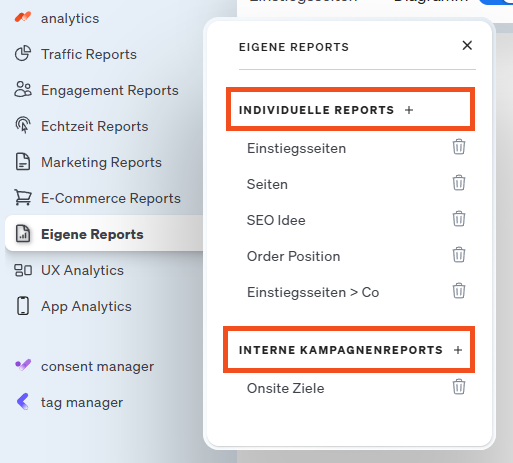The width and height of the screenshot is (513, 463).
Task: Click the UX Analytics layout icon
Action: coord(23,270)
